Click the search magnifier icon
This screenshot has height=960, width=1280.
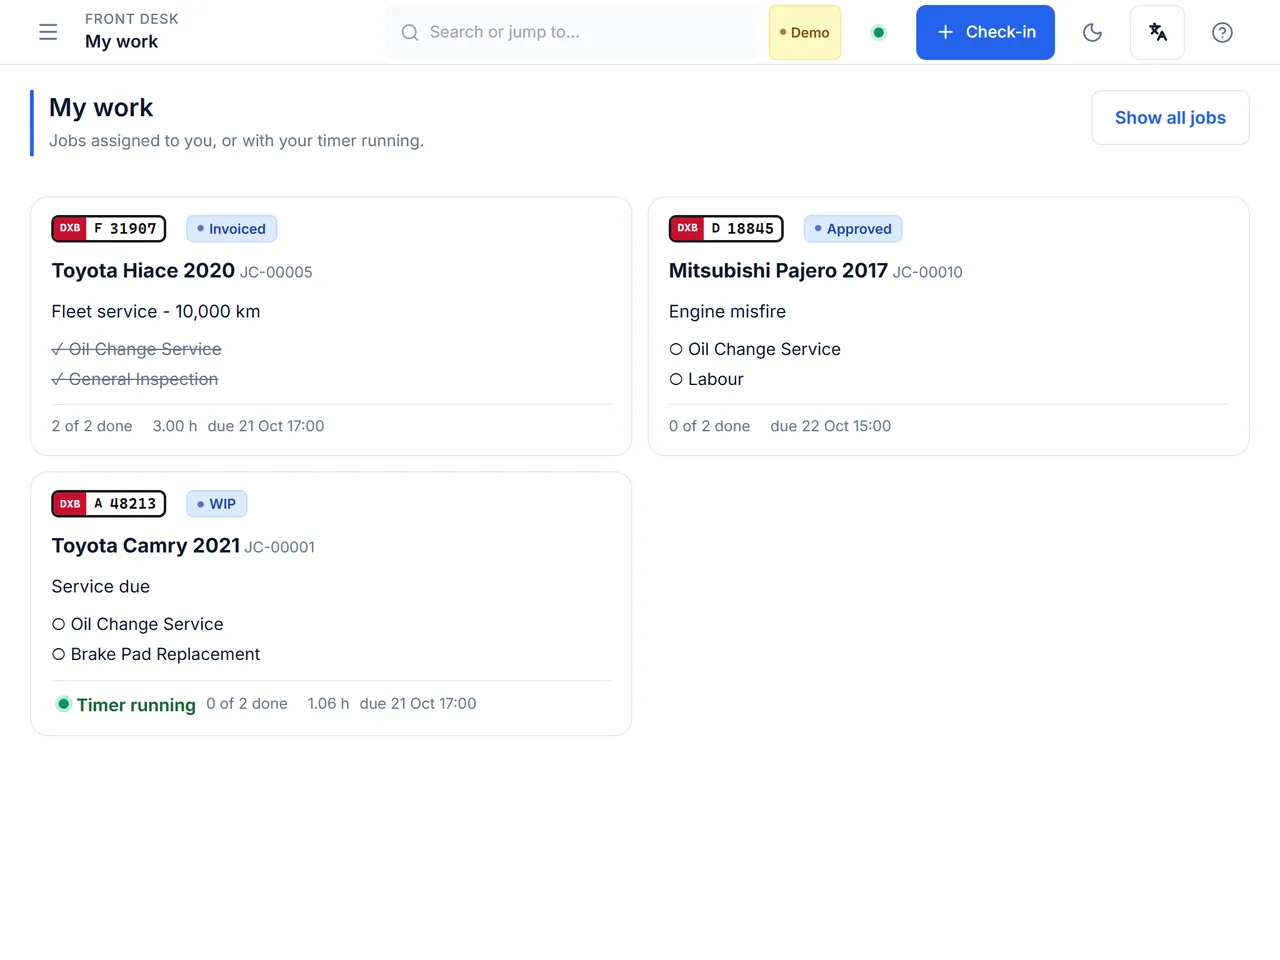[x=410, y=32]
